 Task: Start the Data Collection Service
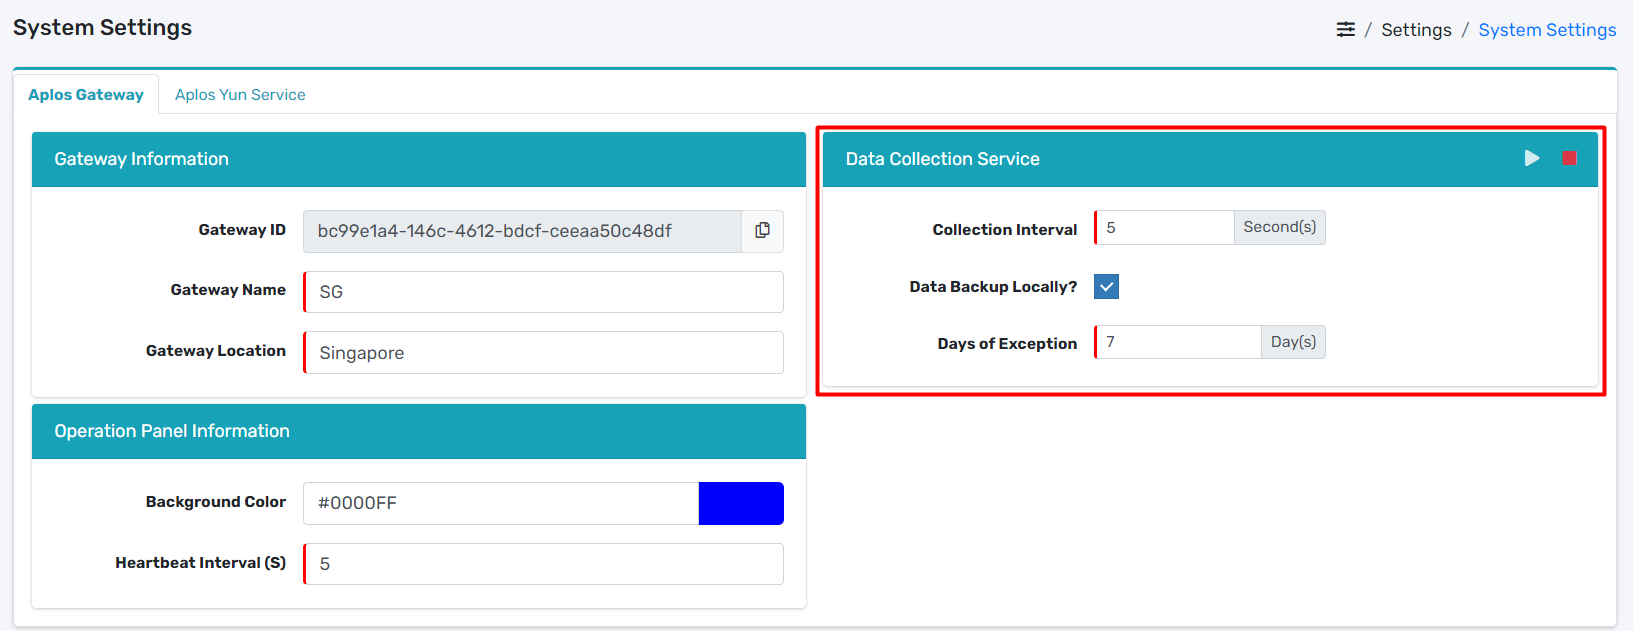click(1531, 158)
